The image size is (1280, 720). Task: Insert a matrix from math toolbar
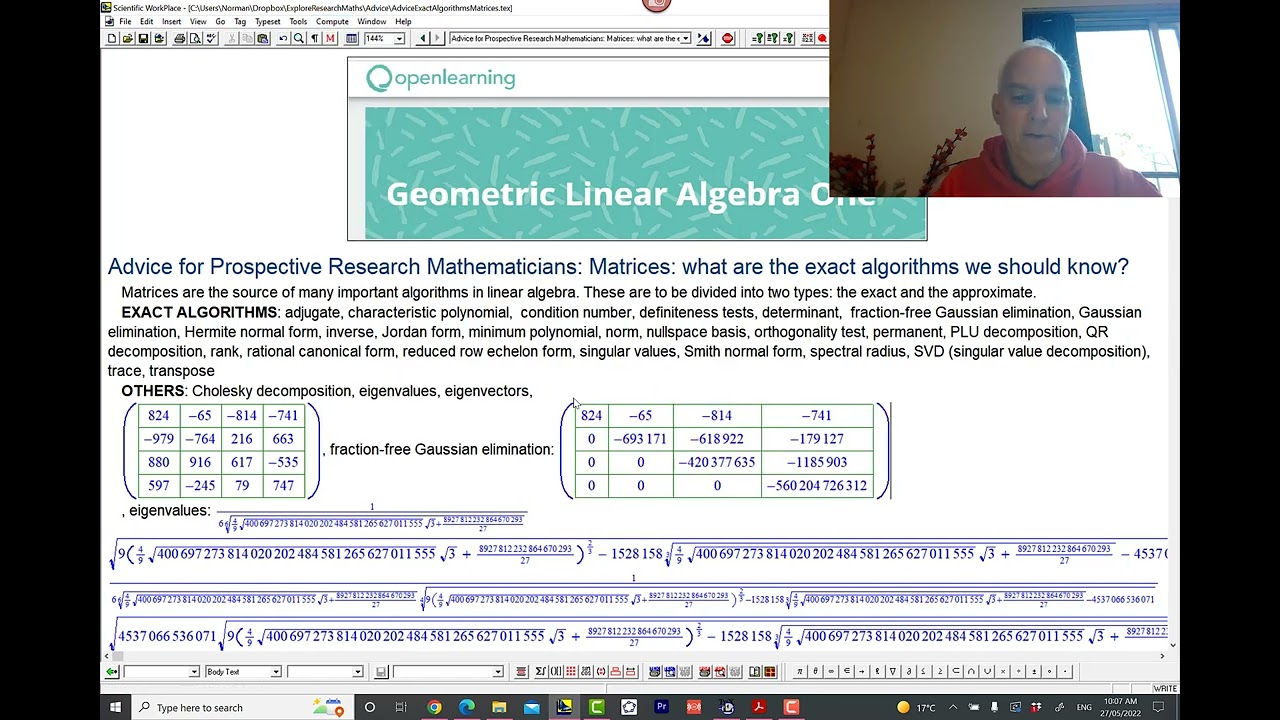(571, 671)
